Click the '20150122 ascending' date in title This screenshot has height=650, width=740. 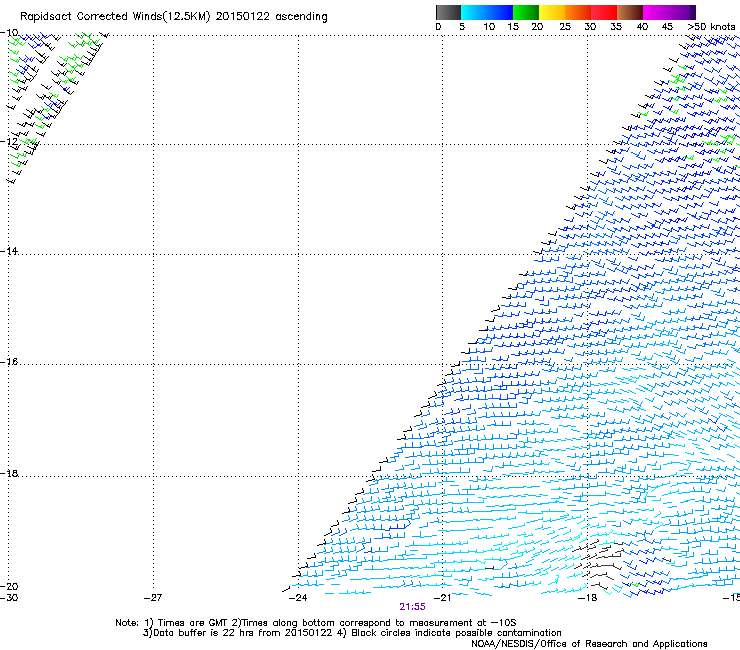(271, 17)
